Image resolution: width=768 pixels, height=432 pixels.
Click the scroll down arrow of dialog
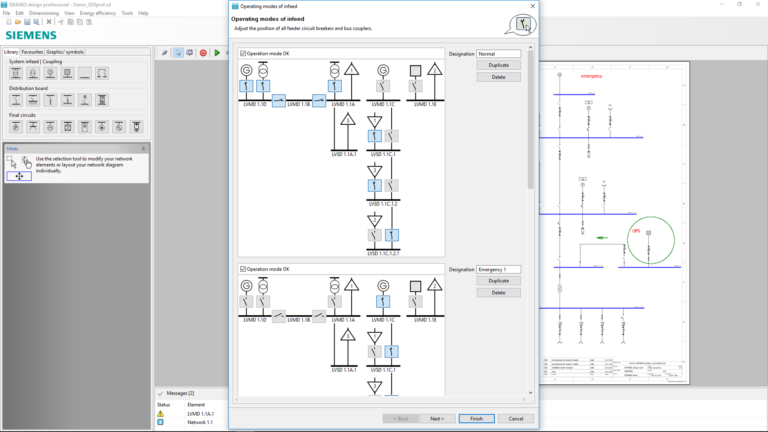coord(530,393)
